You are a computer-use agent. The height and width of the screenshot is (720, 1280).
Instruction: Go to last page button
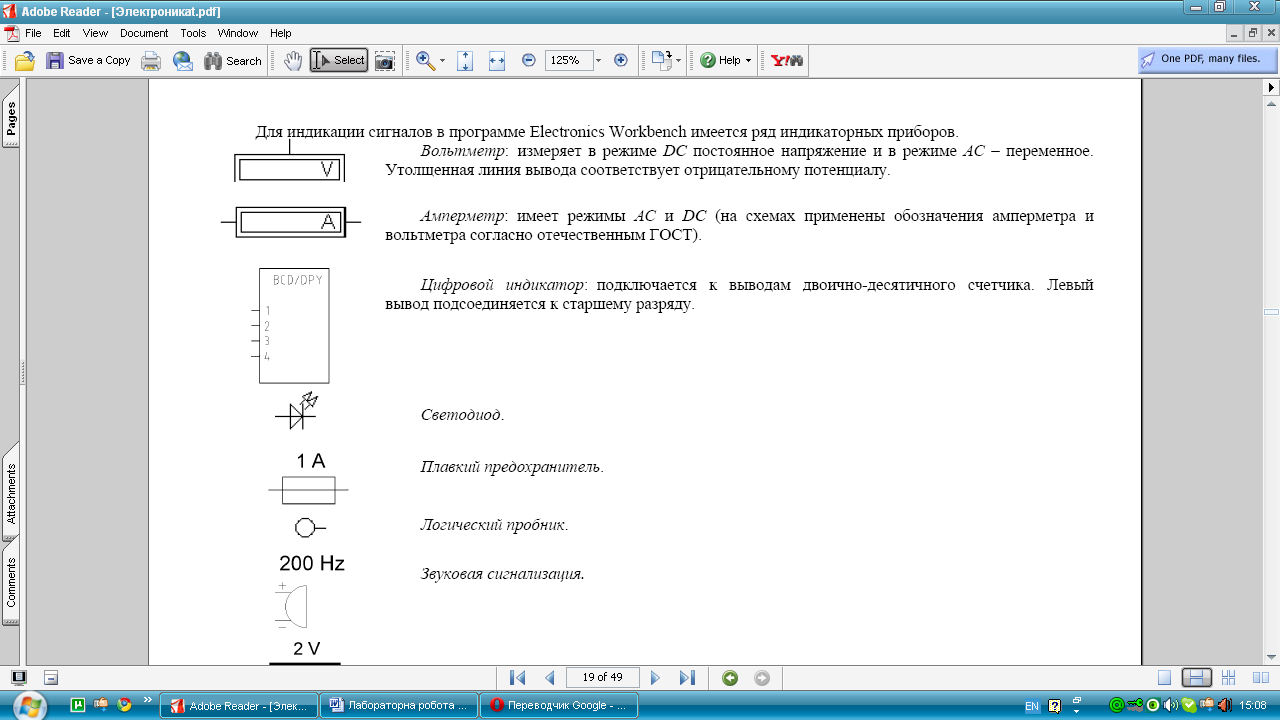coord(687,678)
